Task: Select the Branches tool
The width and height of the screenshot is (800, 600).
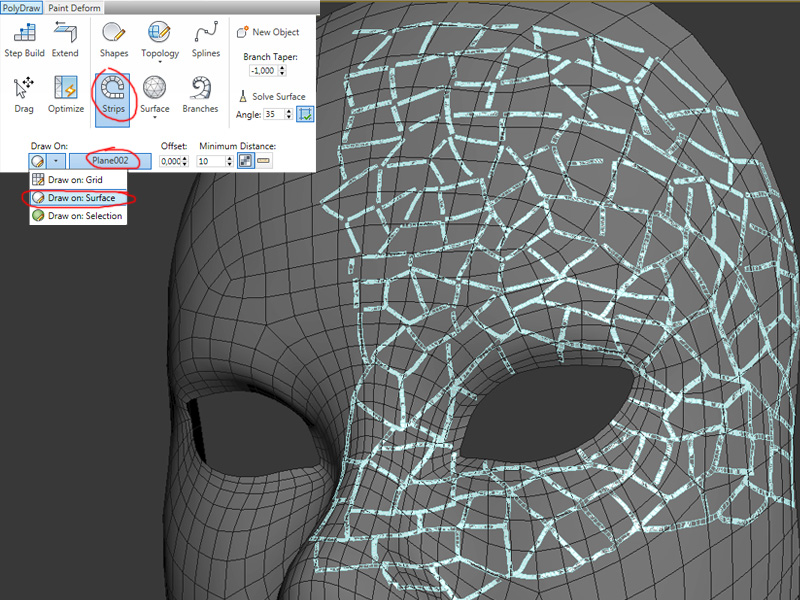Action: point(200,95)
